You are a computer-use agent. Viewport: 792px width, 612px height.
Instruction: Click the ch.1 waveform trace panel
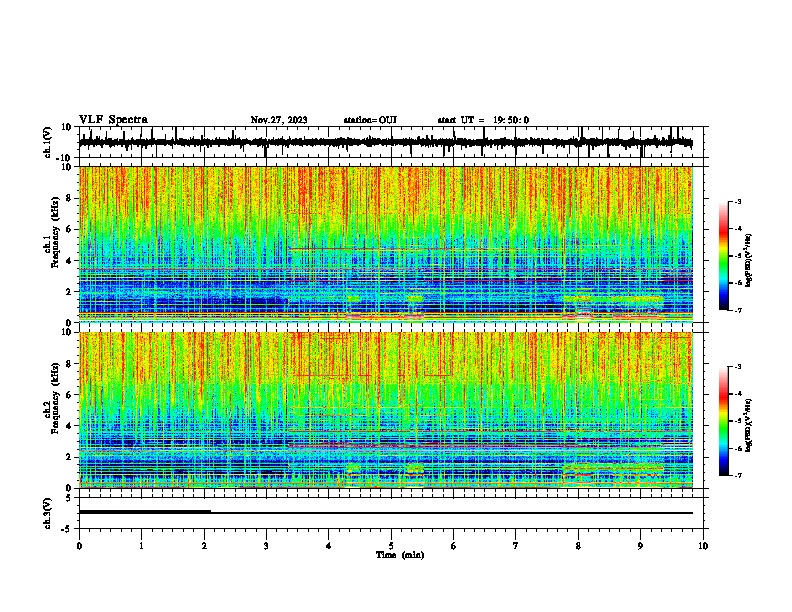point(393,142)
